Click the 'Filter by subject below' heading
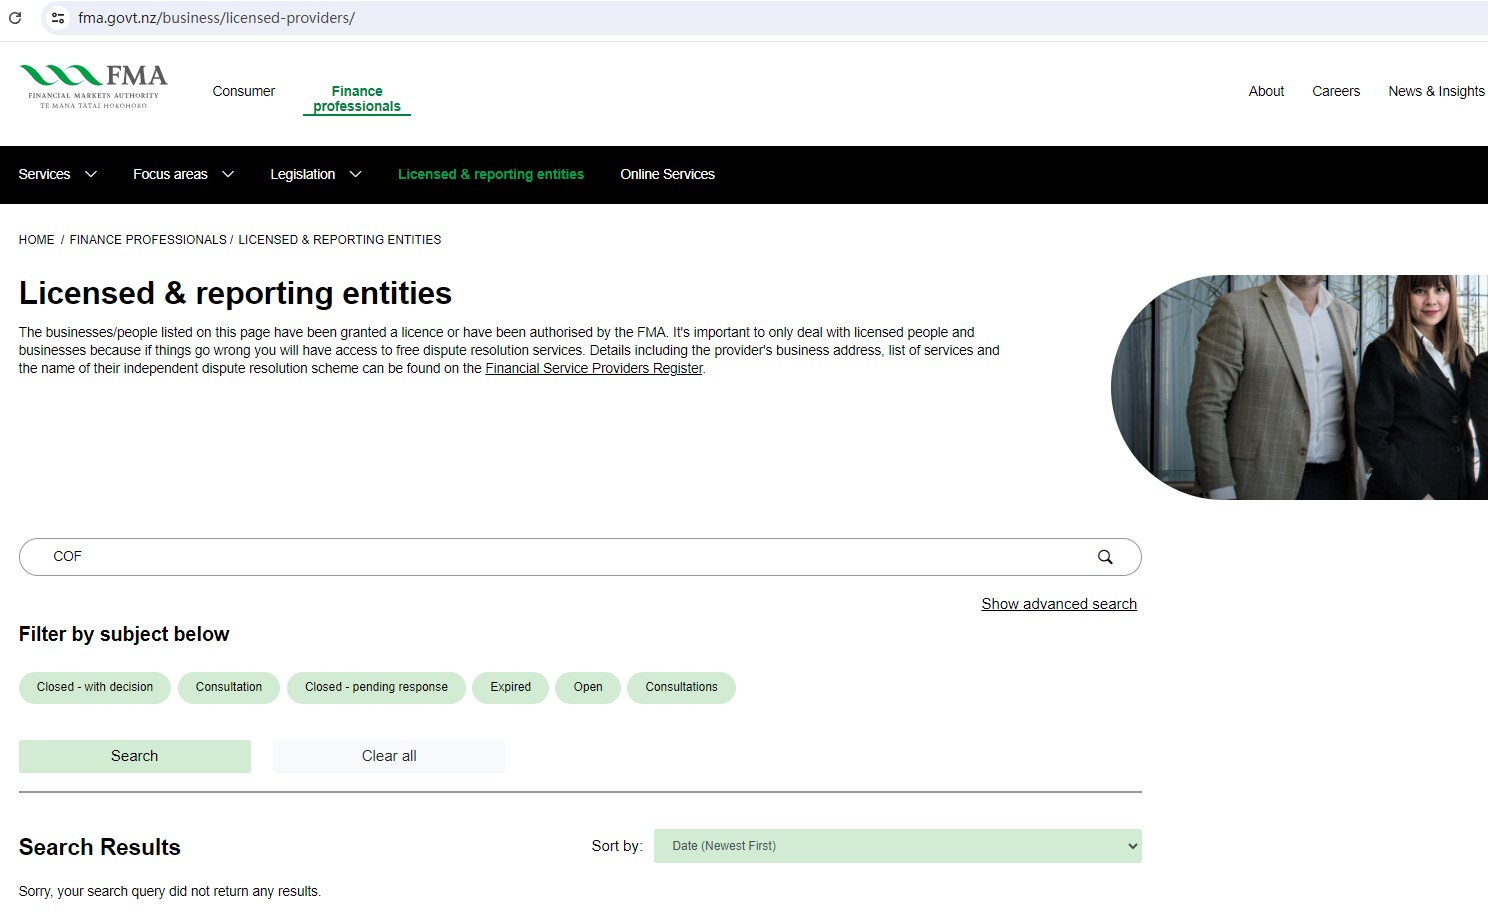 [x=124, y=634]
